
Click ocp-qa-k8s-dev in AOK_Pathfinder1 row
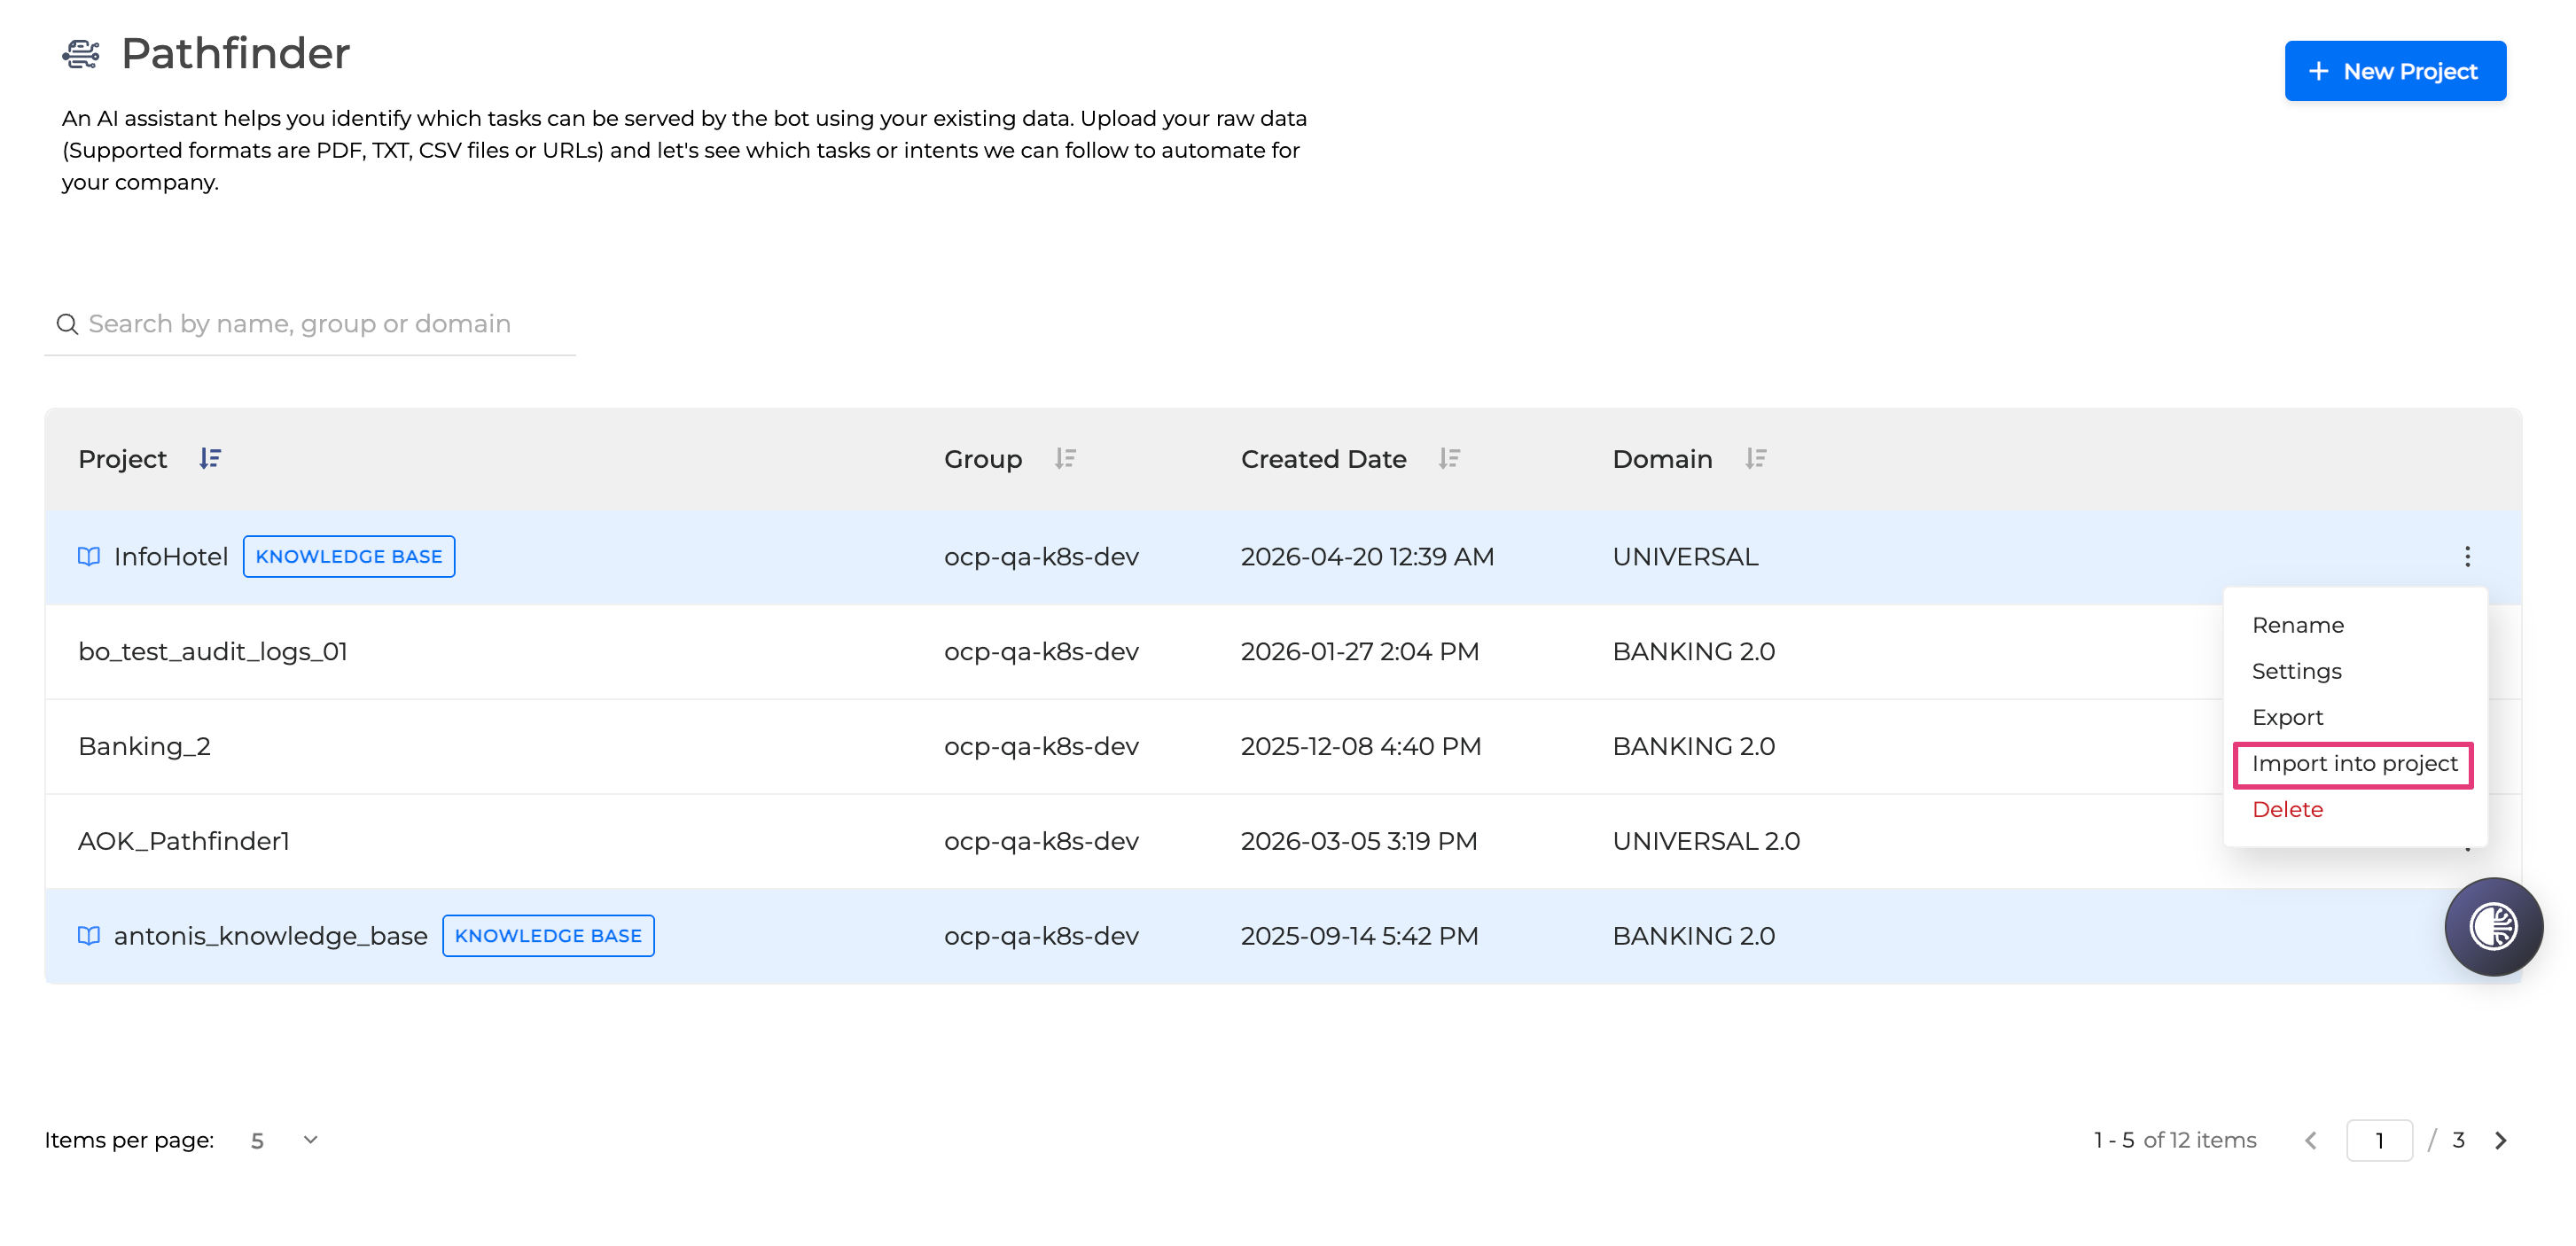[x=1041, y=842]
